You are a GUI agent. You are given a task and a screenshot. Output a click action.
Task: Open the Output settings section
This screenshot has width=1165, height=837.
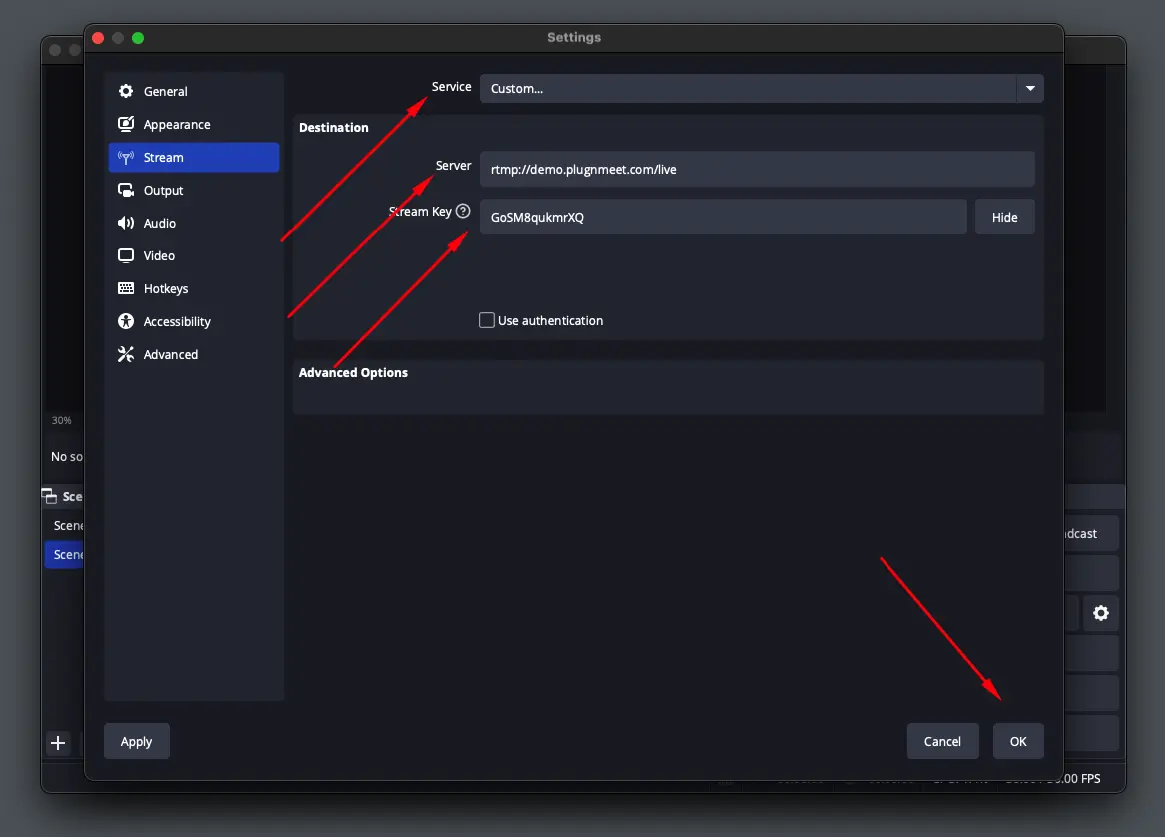click(165, 190)
